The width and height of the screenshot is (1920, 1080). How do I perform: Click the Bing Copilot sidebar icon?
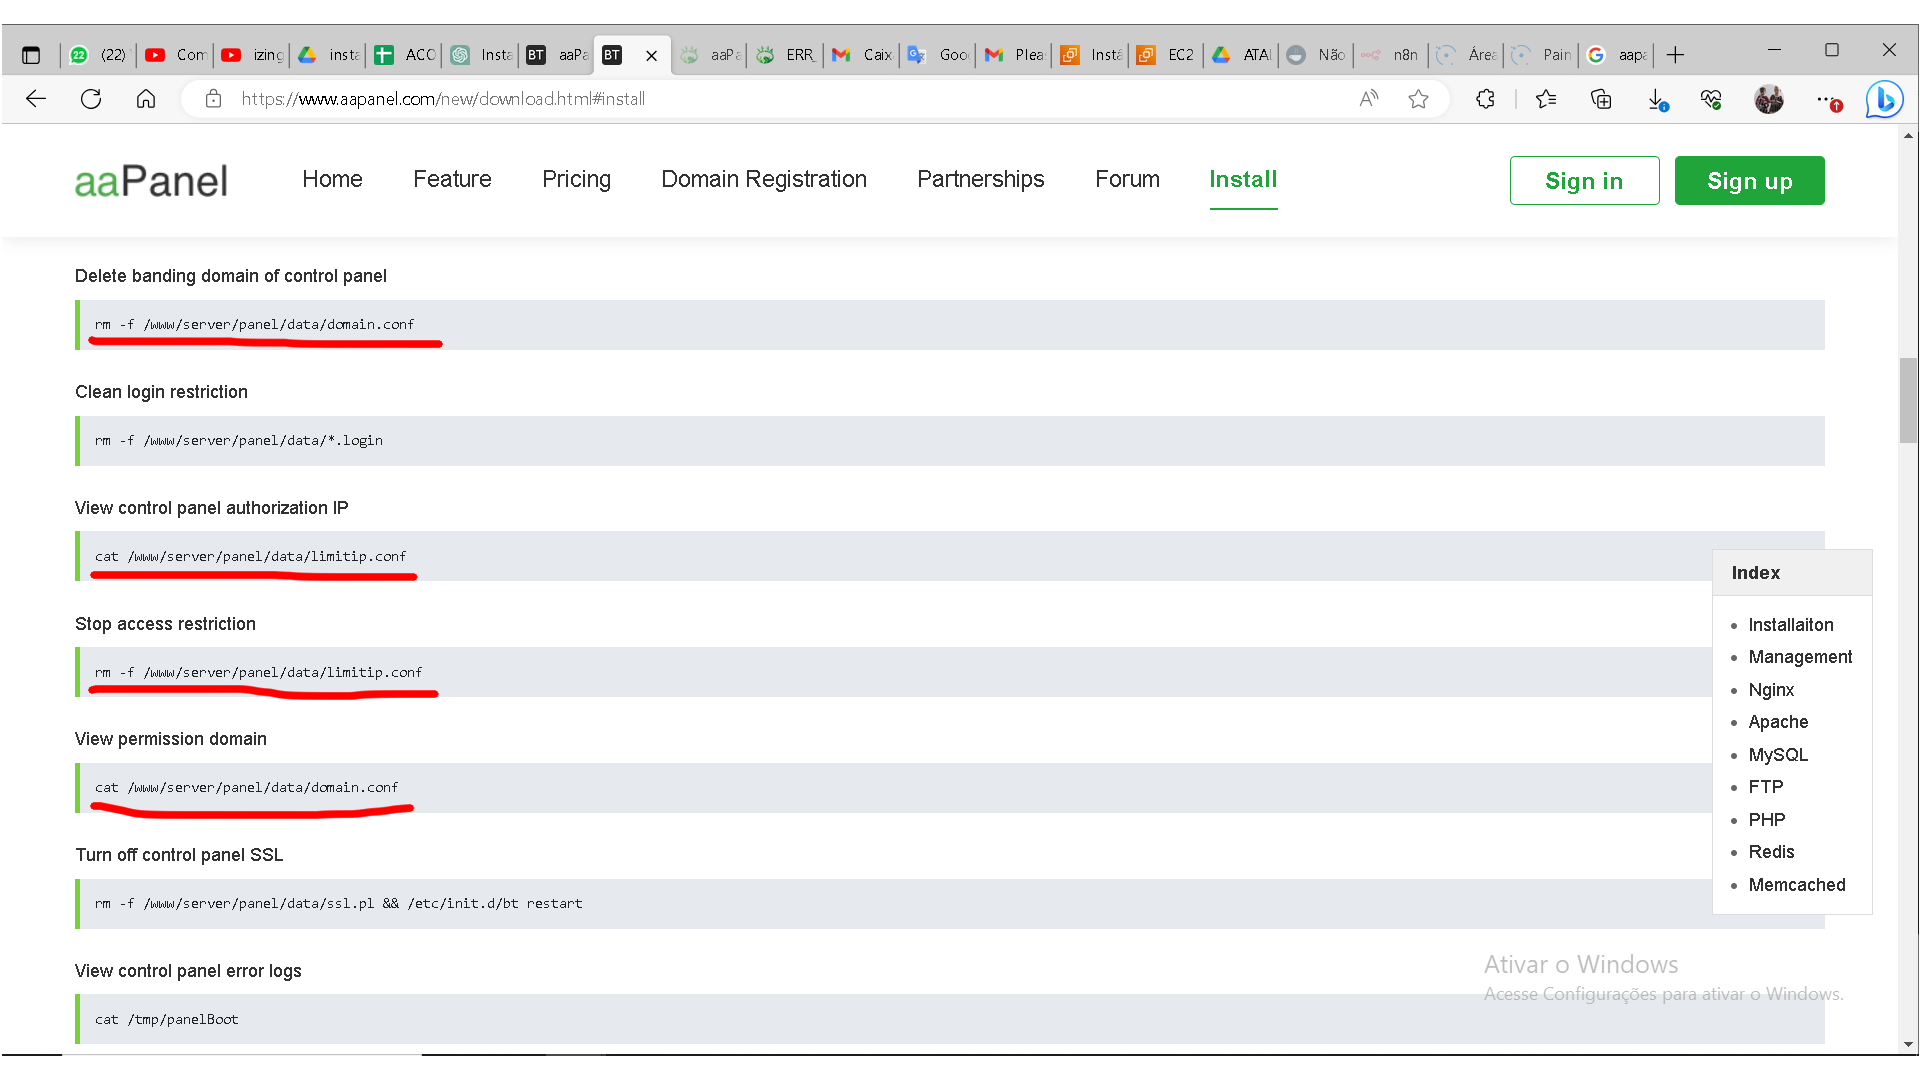coord(1884,99)
